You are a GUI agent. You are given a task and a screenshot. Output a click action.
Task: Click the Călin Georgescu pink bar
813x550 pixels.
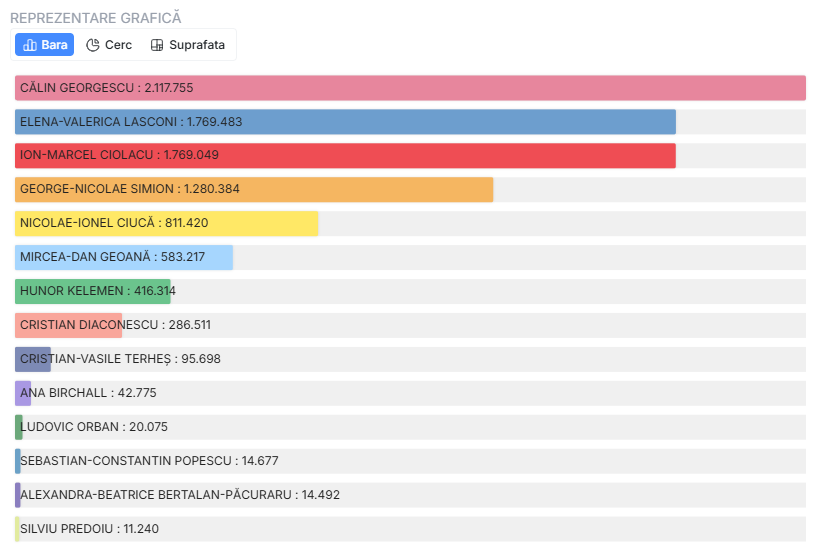[410, 88]
